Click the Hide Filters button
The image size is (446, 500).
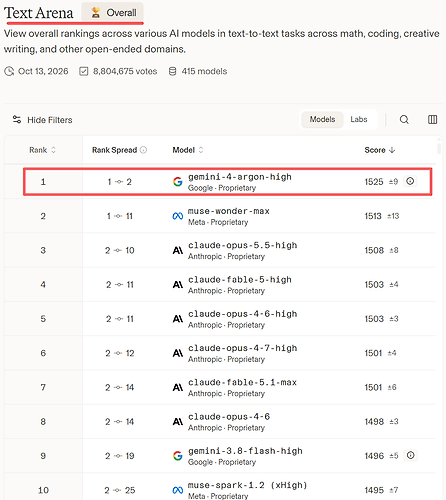pos(42,120)
